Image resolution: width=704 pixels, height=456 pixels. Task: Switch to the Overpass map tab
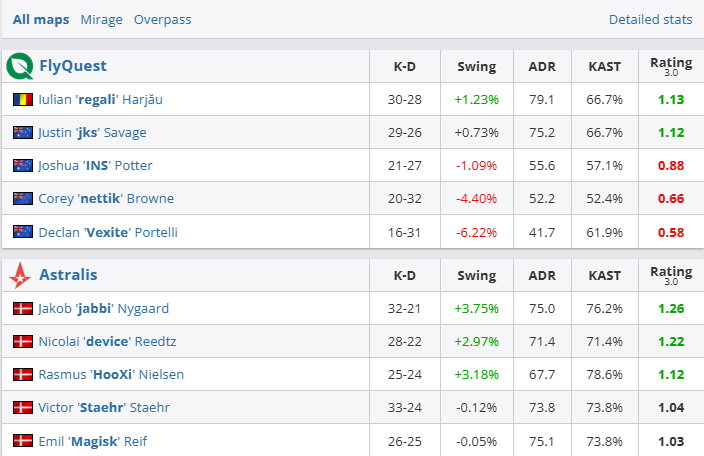tap(162, 19)
